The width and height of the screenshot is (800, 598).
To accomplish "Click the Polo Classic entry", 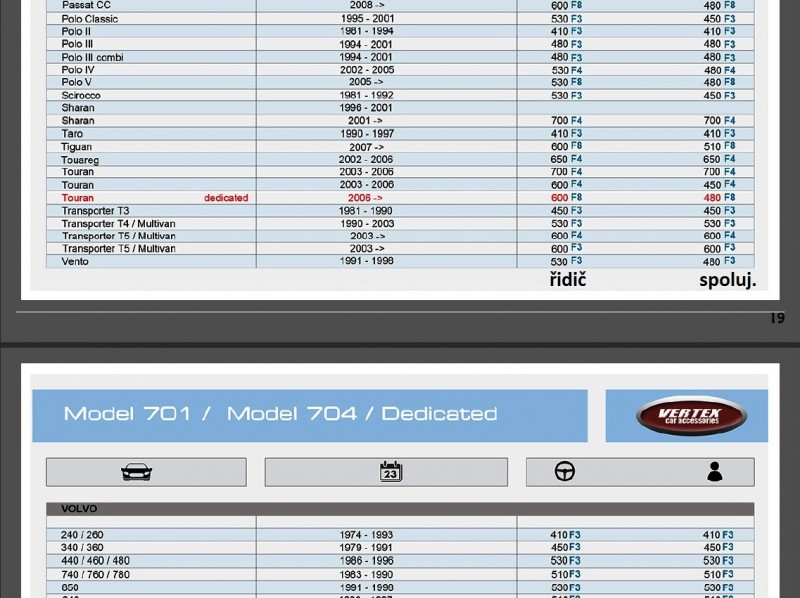I will (x=90, y=19).
